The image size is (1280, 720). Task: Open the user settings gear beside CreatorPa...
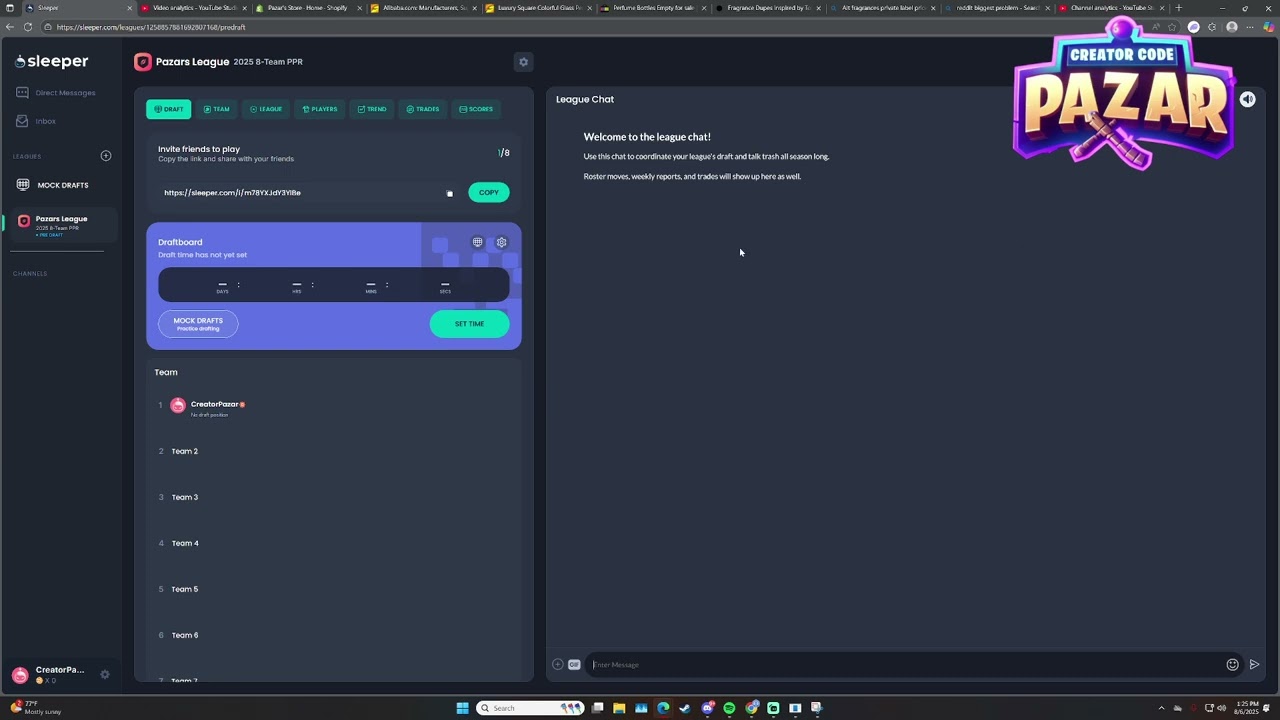coord(105,674)
